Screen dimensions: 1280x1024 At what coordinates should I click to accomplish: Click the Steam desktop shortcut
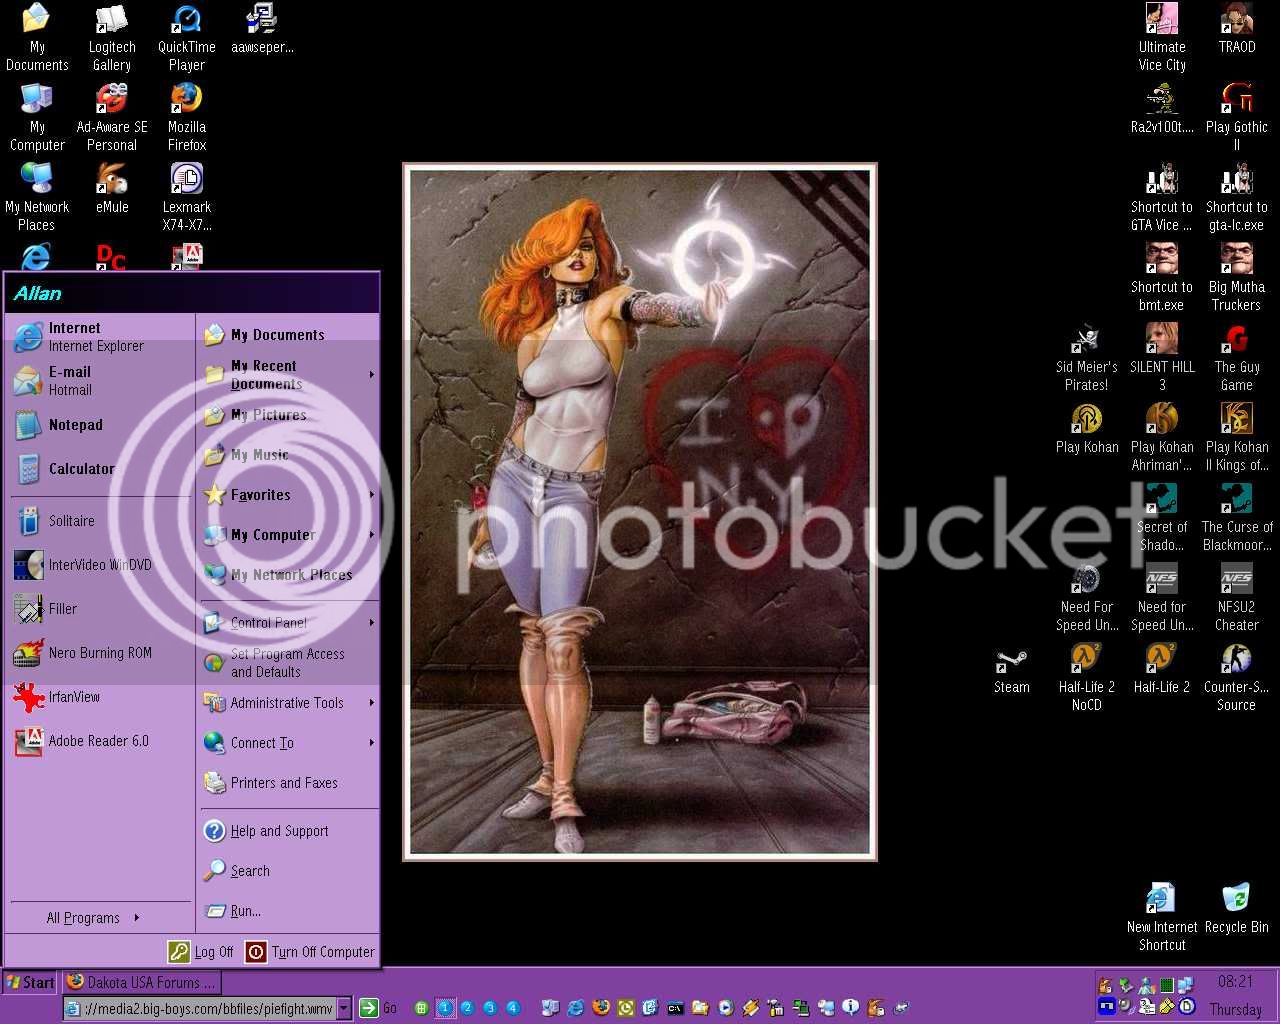click(x=1012, y=669)
